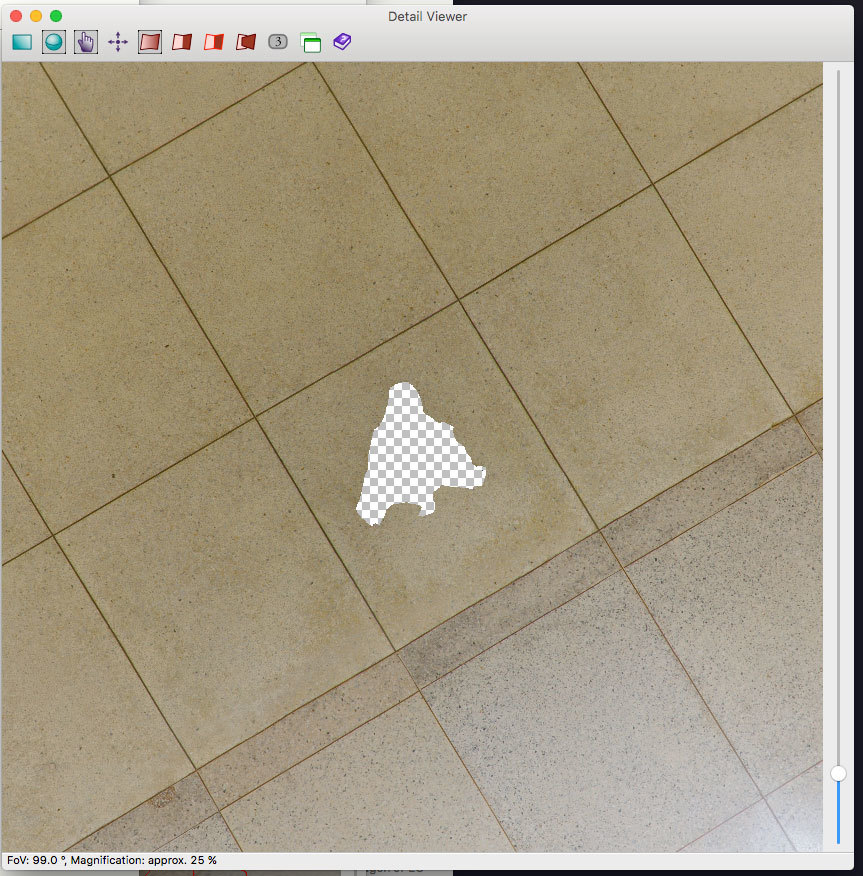This screenshot has width=863, height=876.
Task: Select the spherical projection globe icon
Action: (x=54, y=42)
